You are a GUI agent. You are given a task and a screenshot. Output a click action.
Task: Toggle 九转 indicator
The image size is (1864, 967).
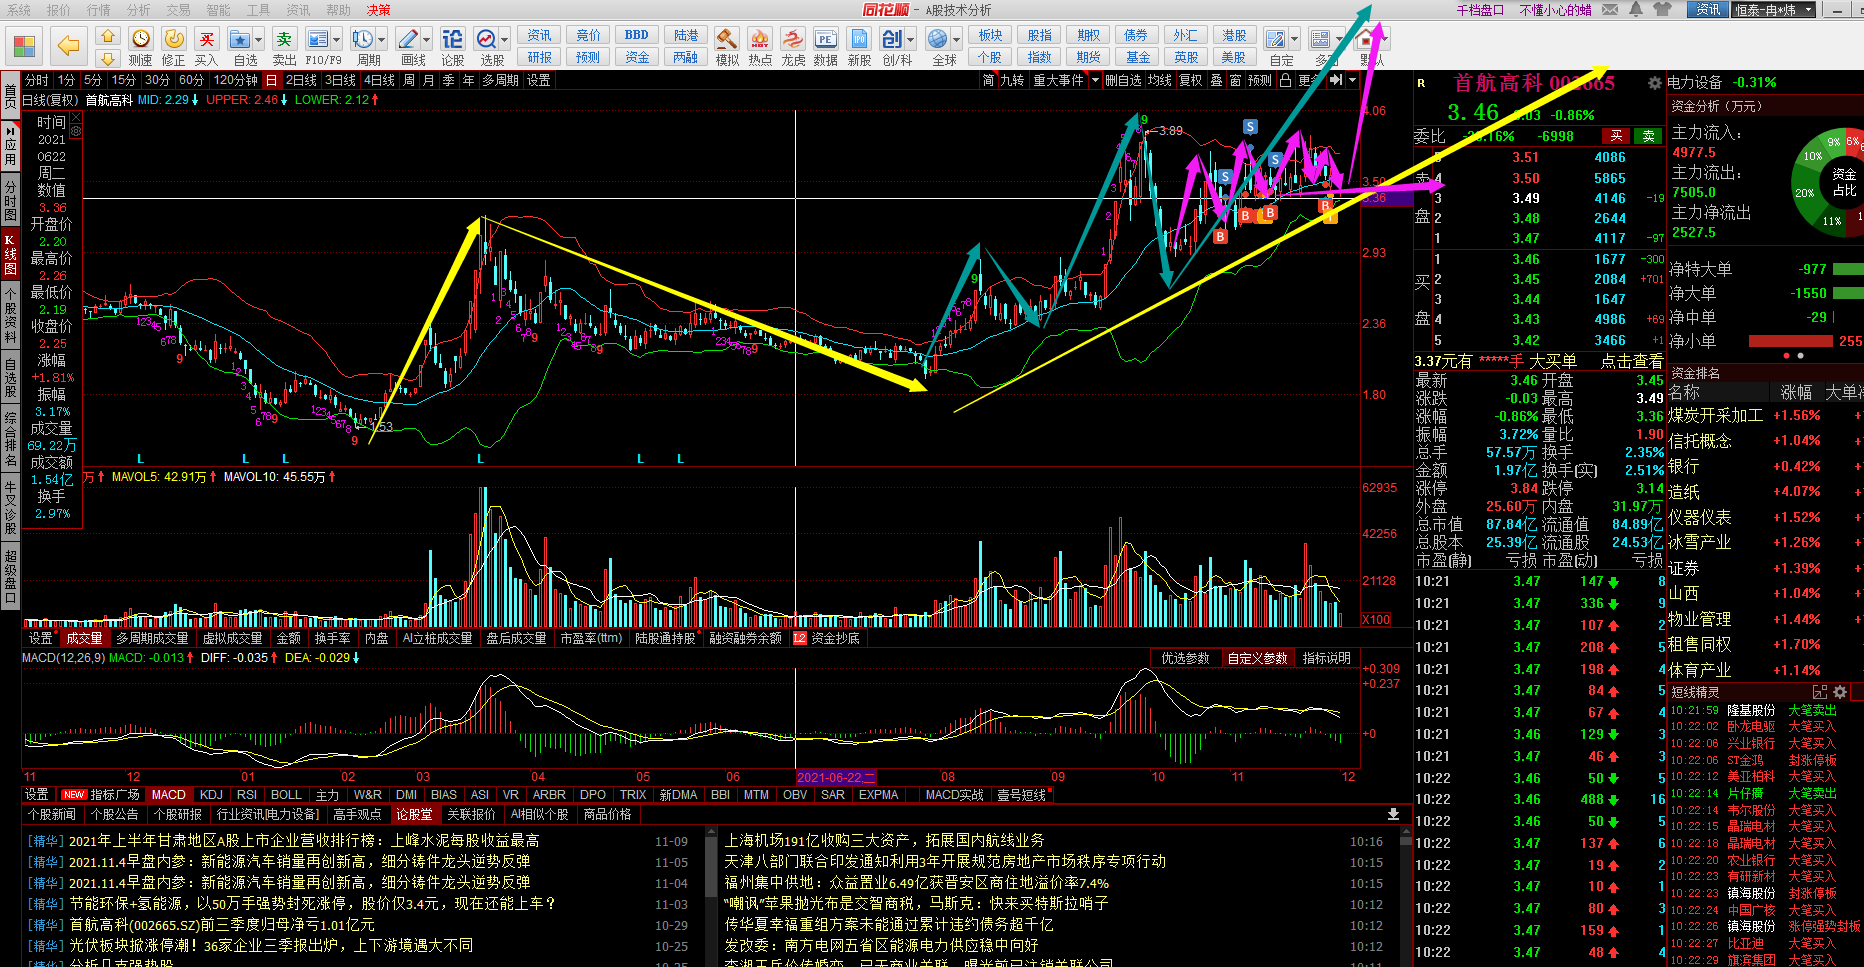1012,80
